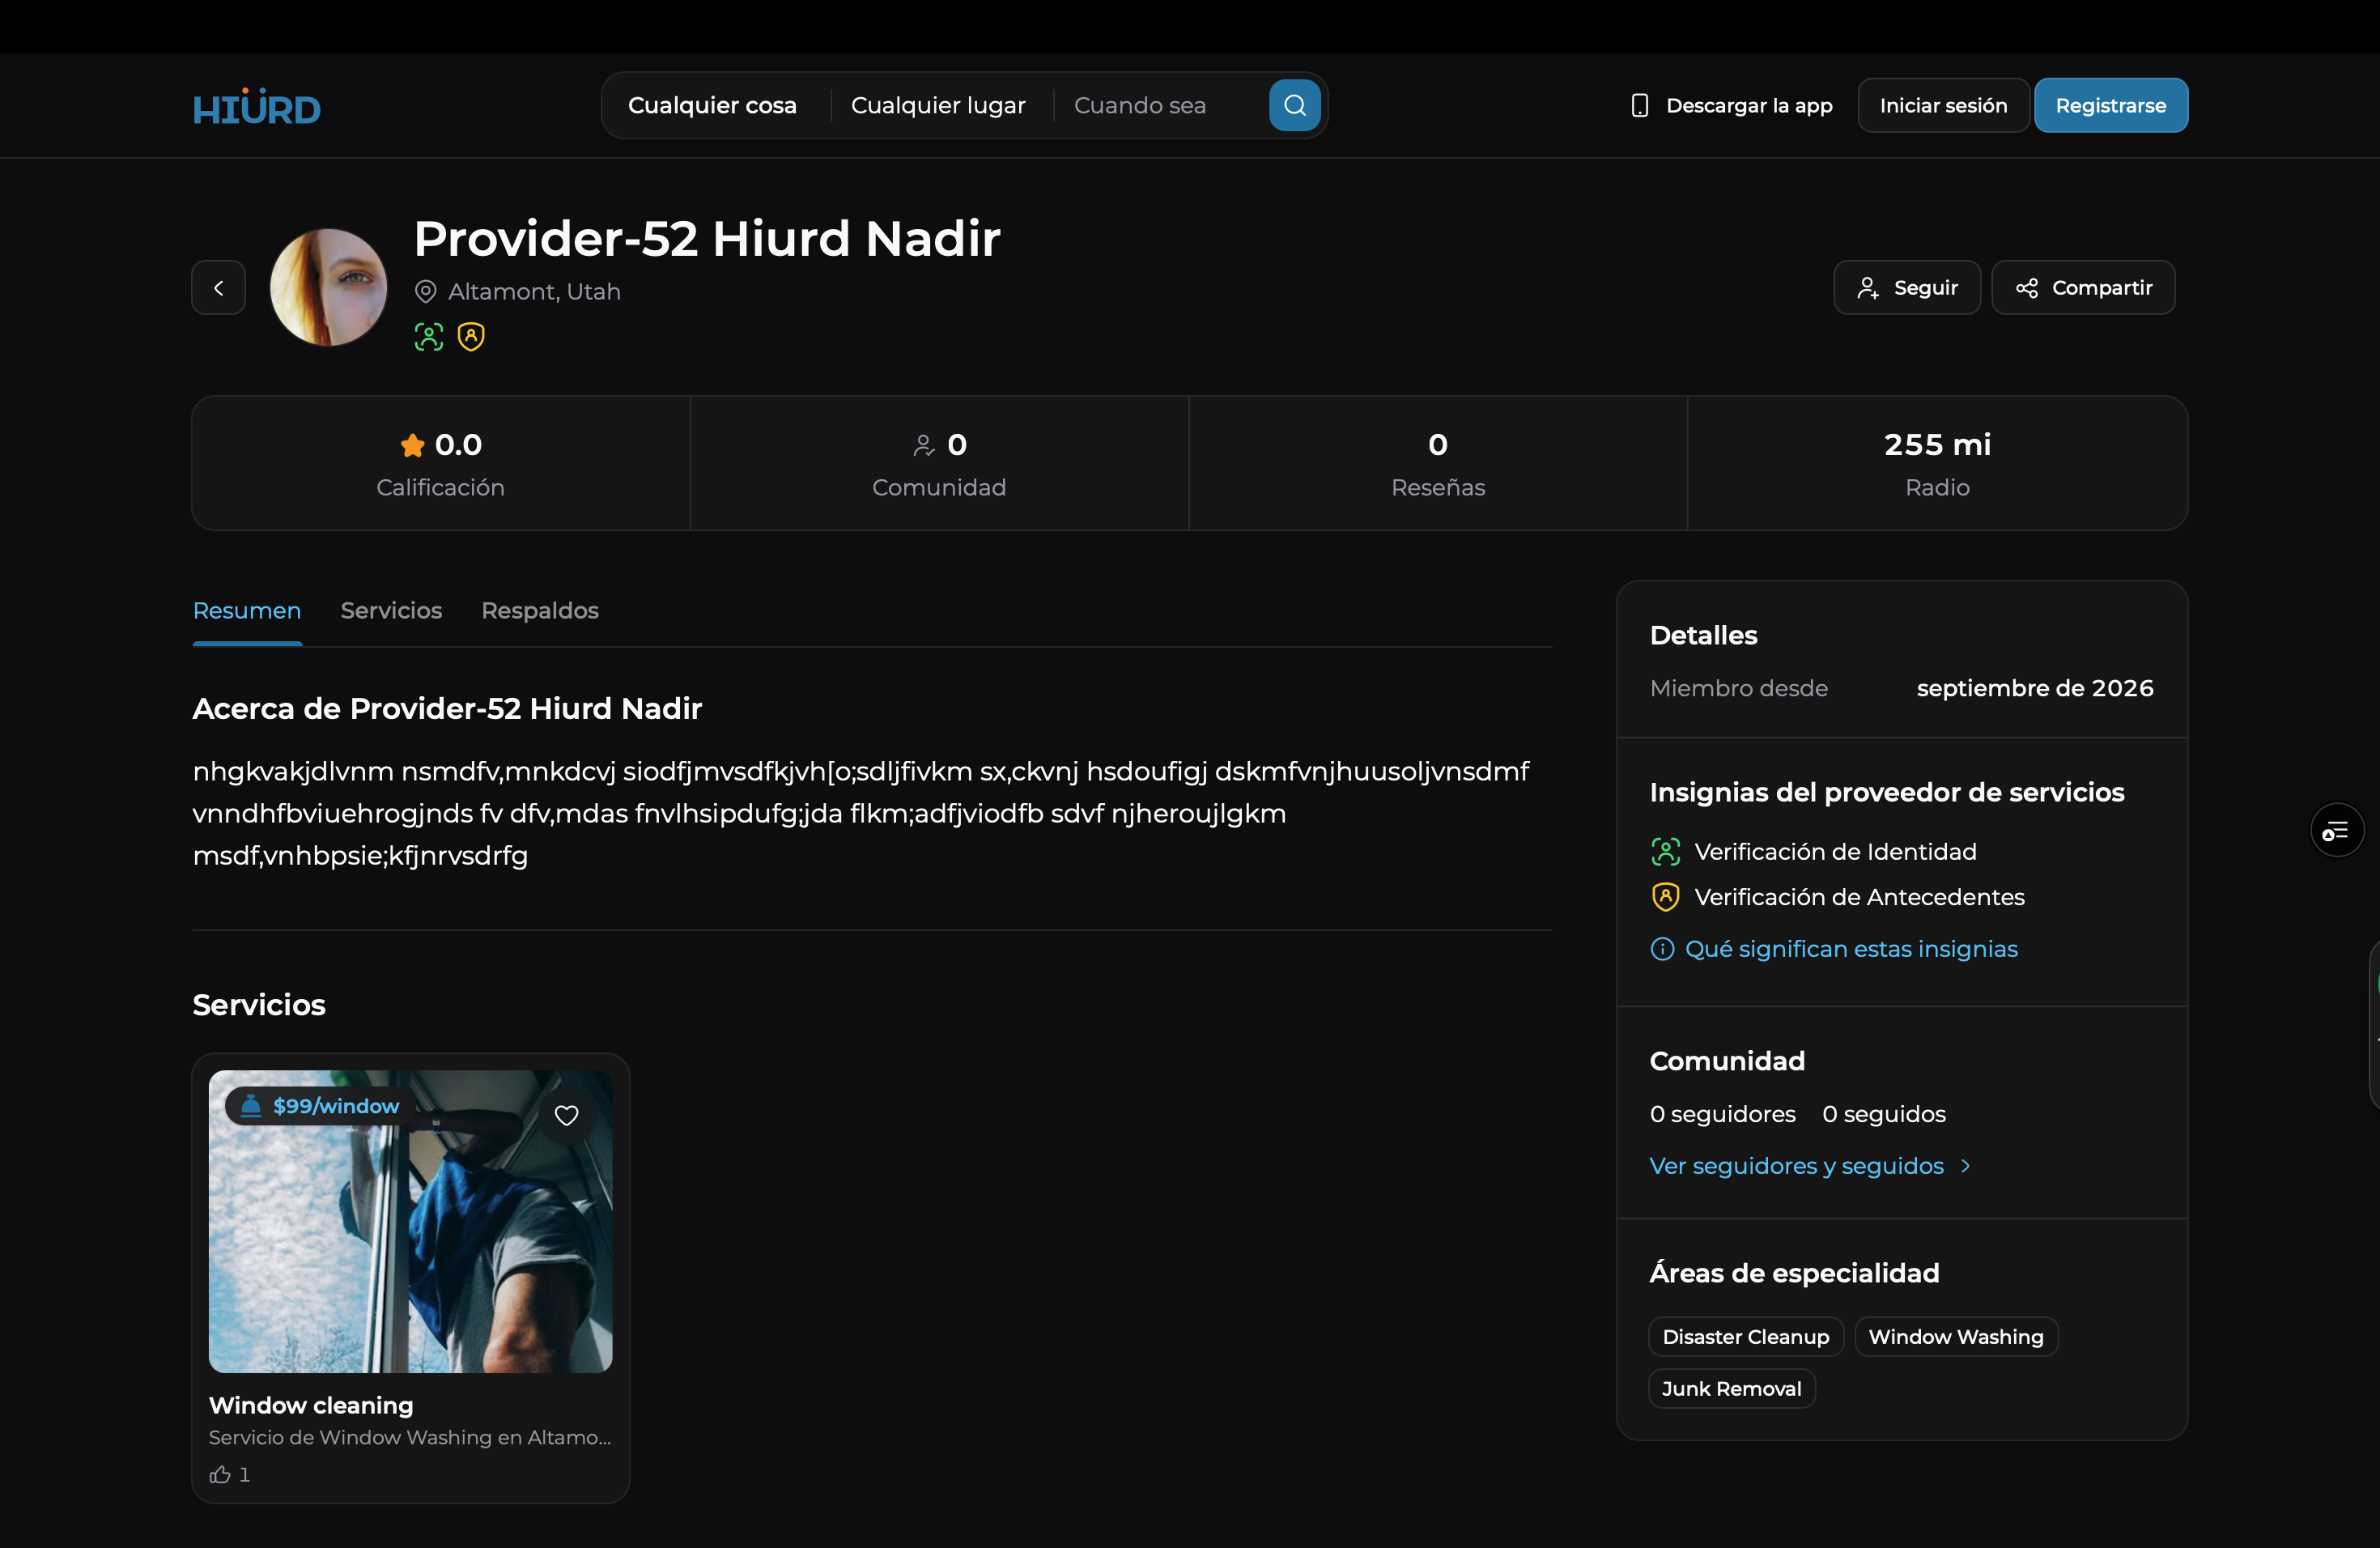This screenshot has height=1548, width=2380.
Task: Click the Registrarse button
Action: tap(2110, 105)
